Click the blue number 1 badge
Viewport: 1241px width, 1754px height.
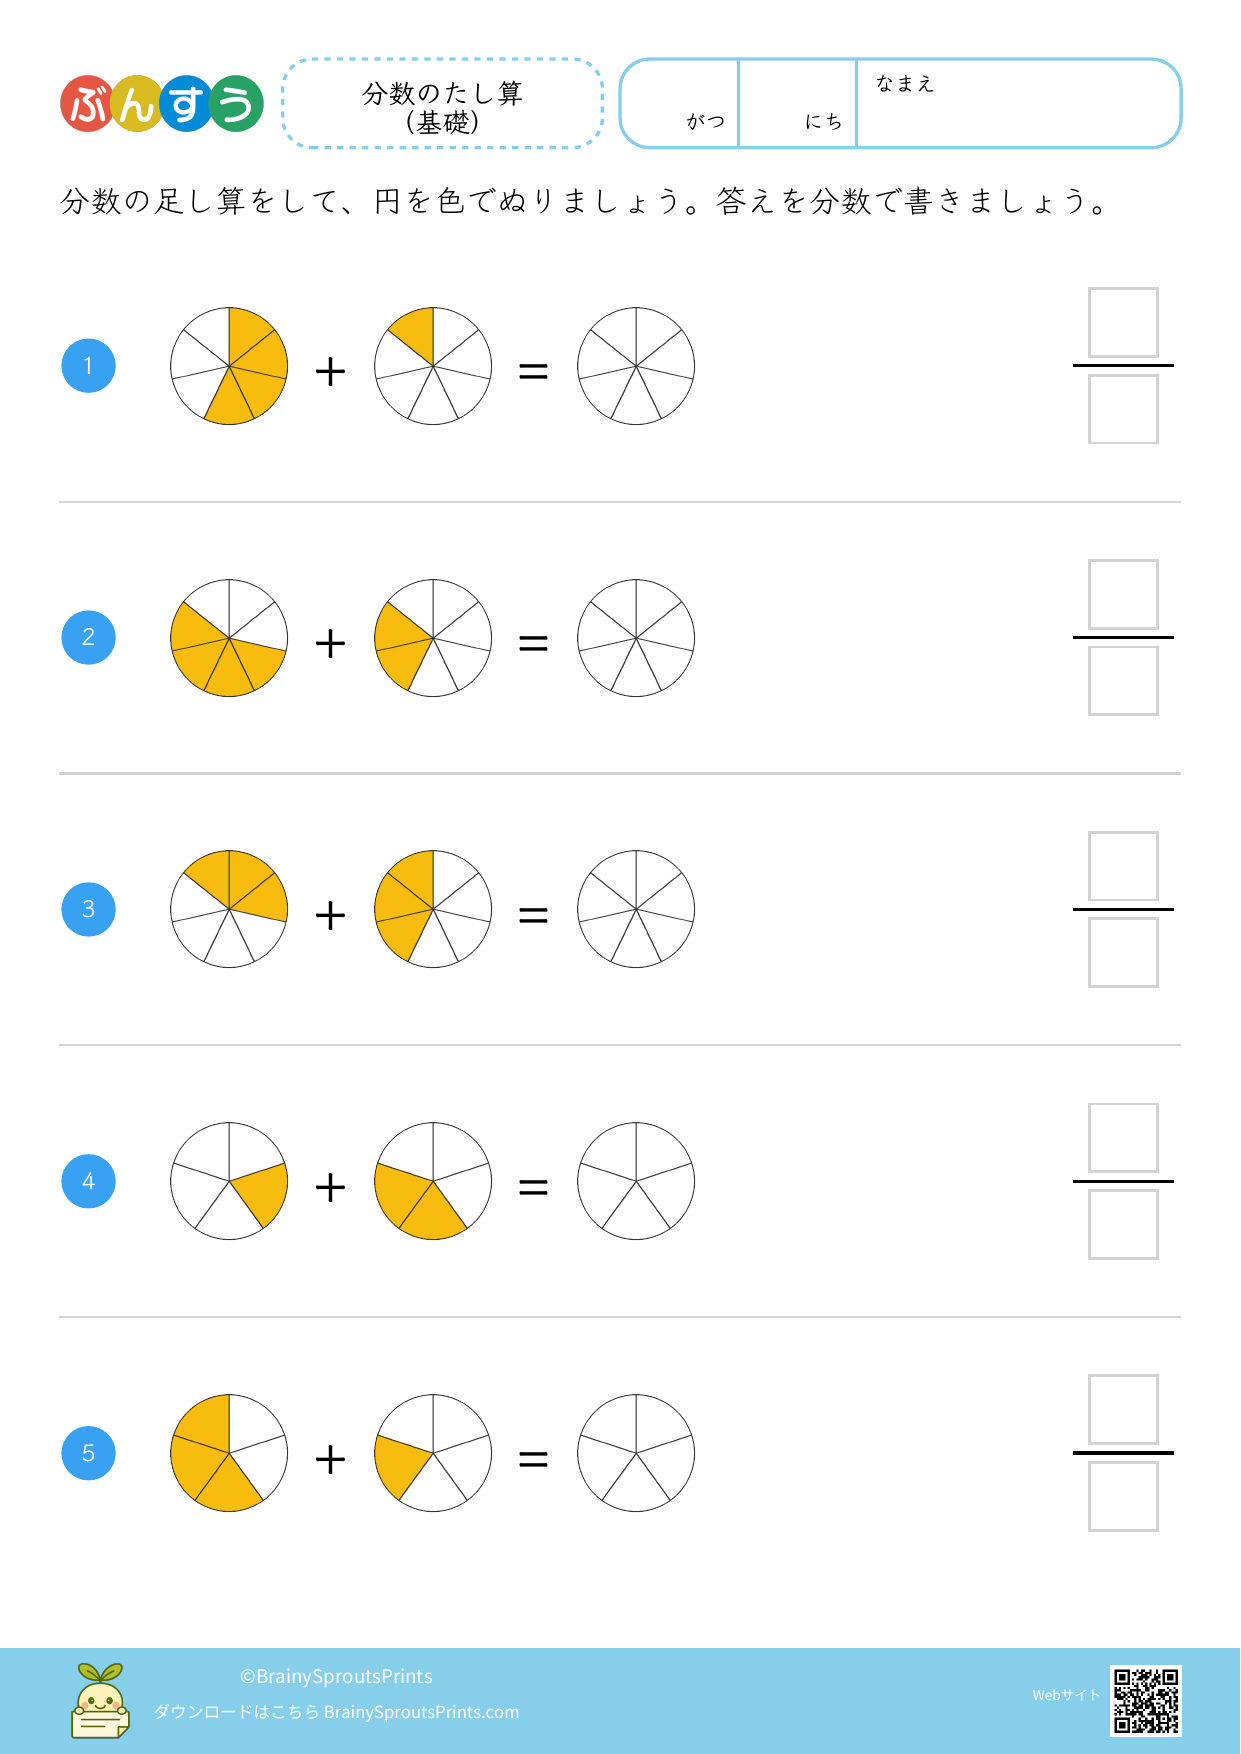[x=89, y=366]
